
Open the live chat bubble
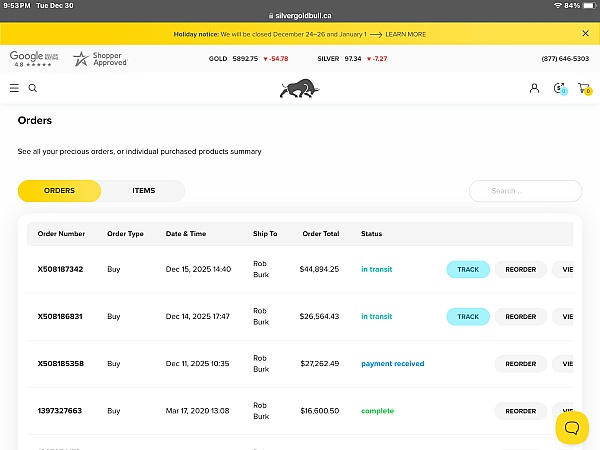pos(572,427)
